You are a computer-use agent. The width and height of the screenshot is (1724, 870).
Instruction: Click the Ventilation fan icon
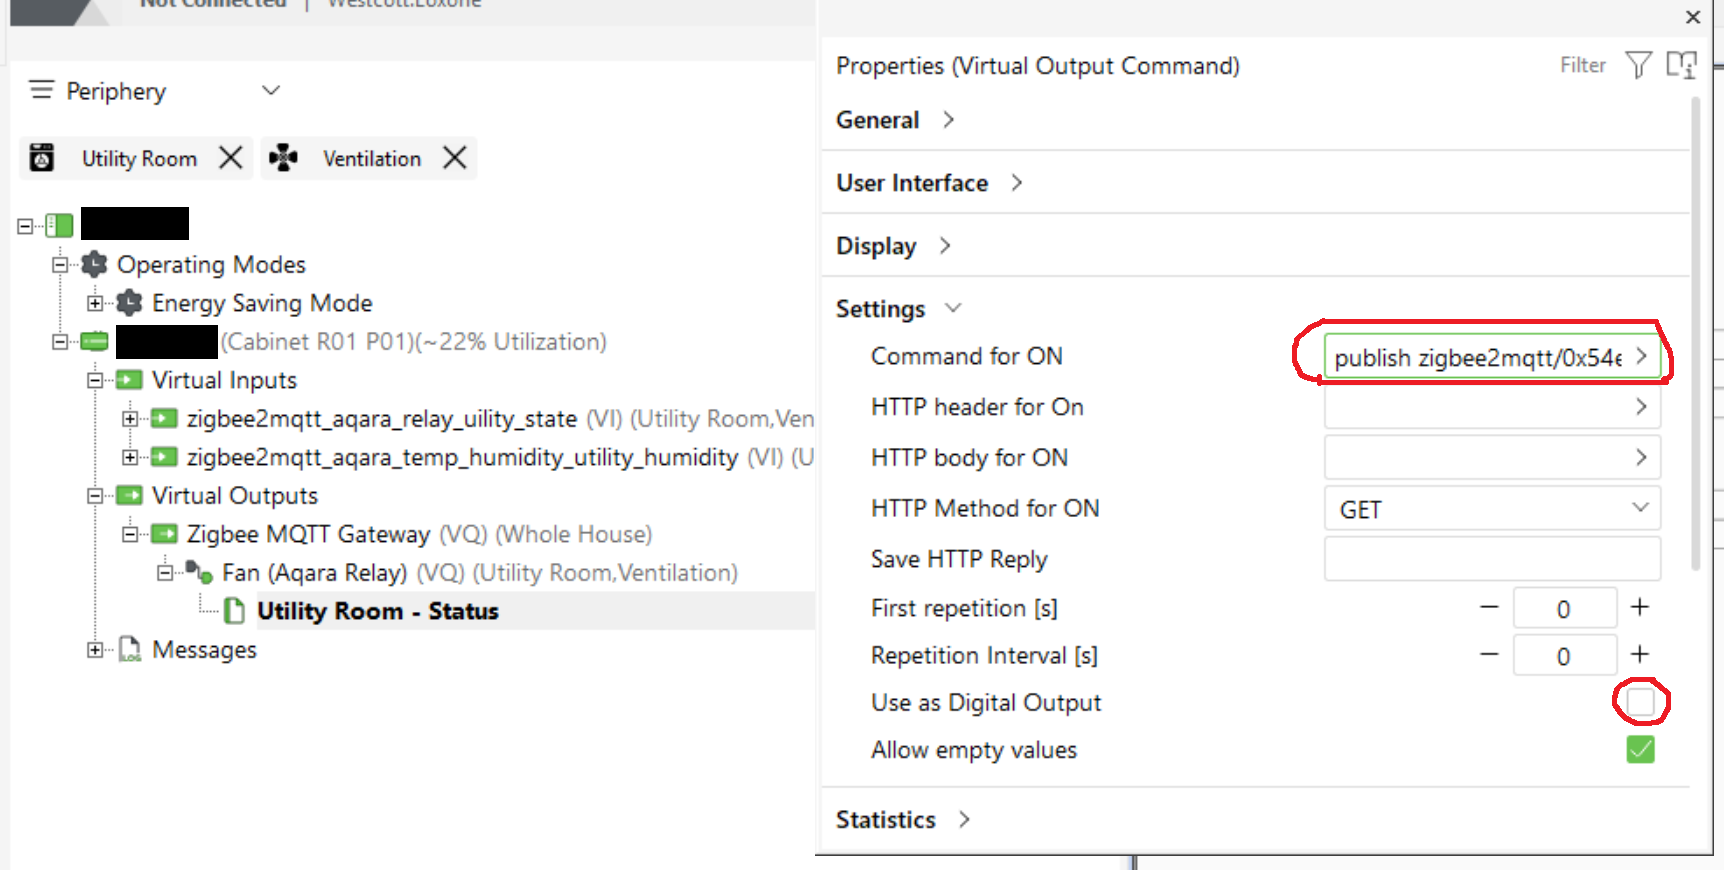(284, 158)
